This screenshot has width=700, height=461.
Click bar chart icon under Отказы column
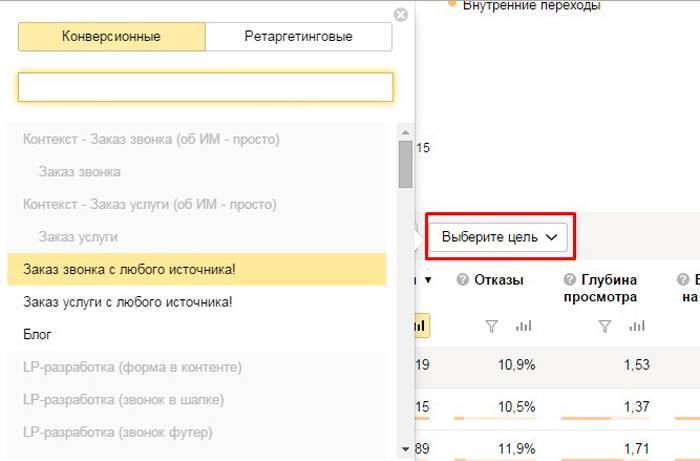[523, 326]
